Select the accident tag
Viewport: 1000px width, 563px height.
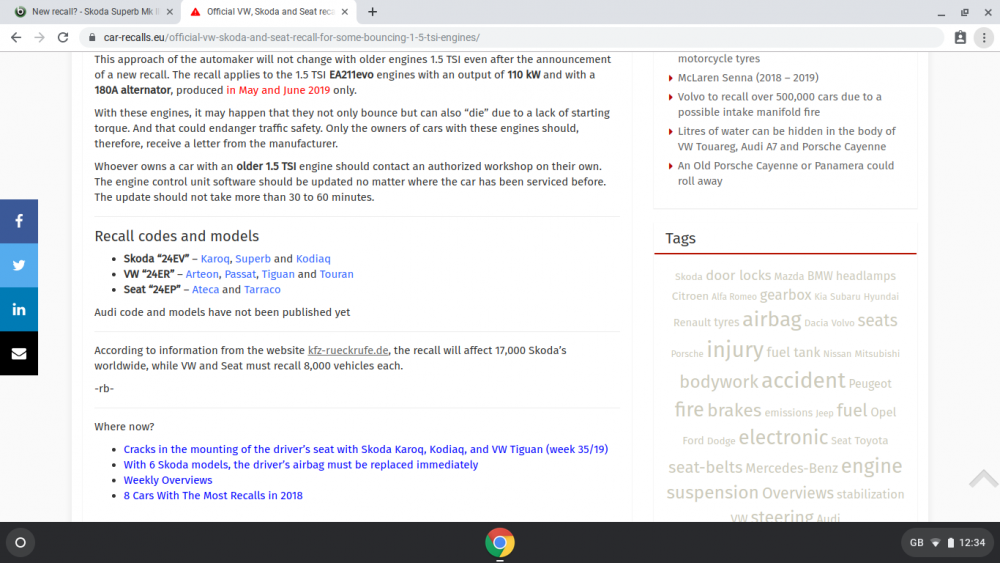click(x=803, y=380)
